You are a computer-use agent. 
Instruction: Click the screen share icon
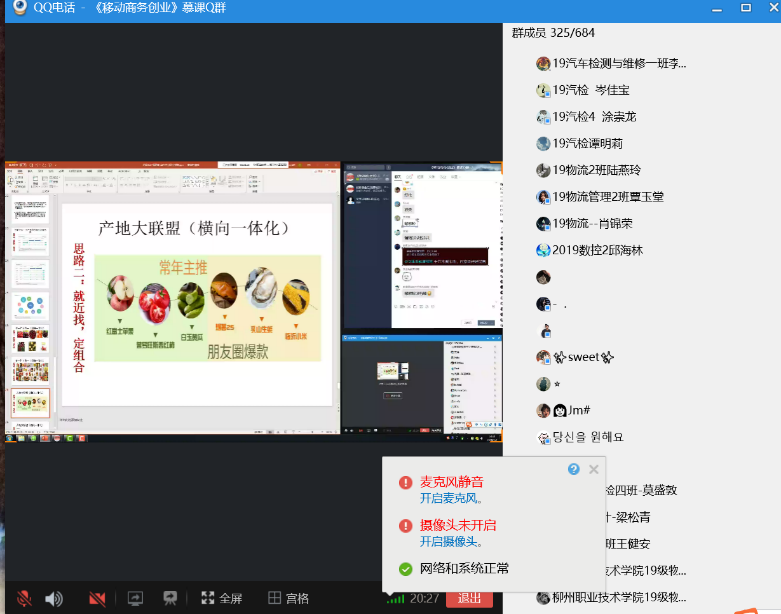point(135,598)
